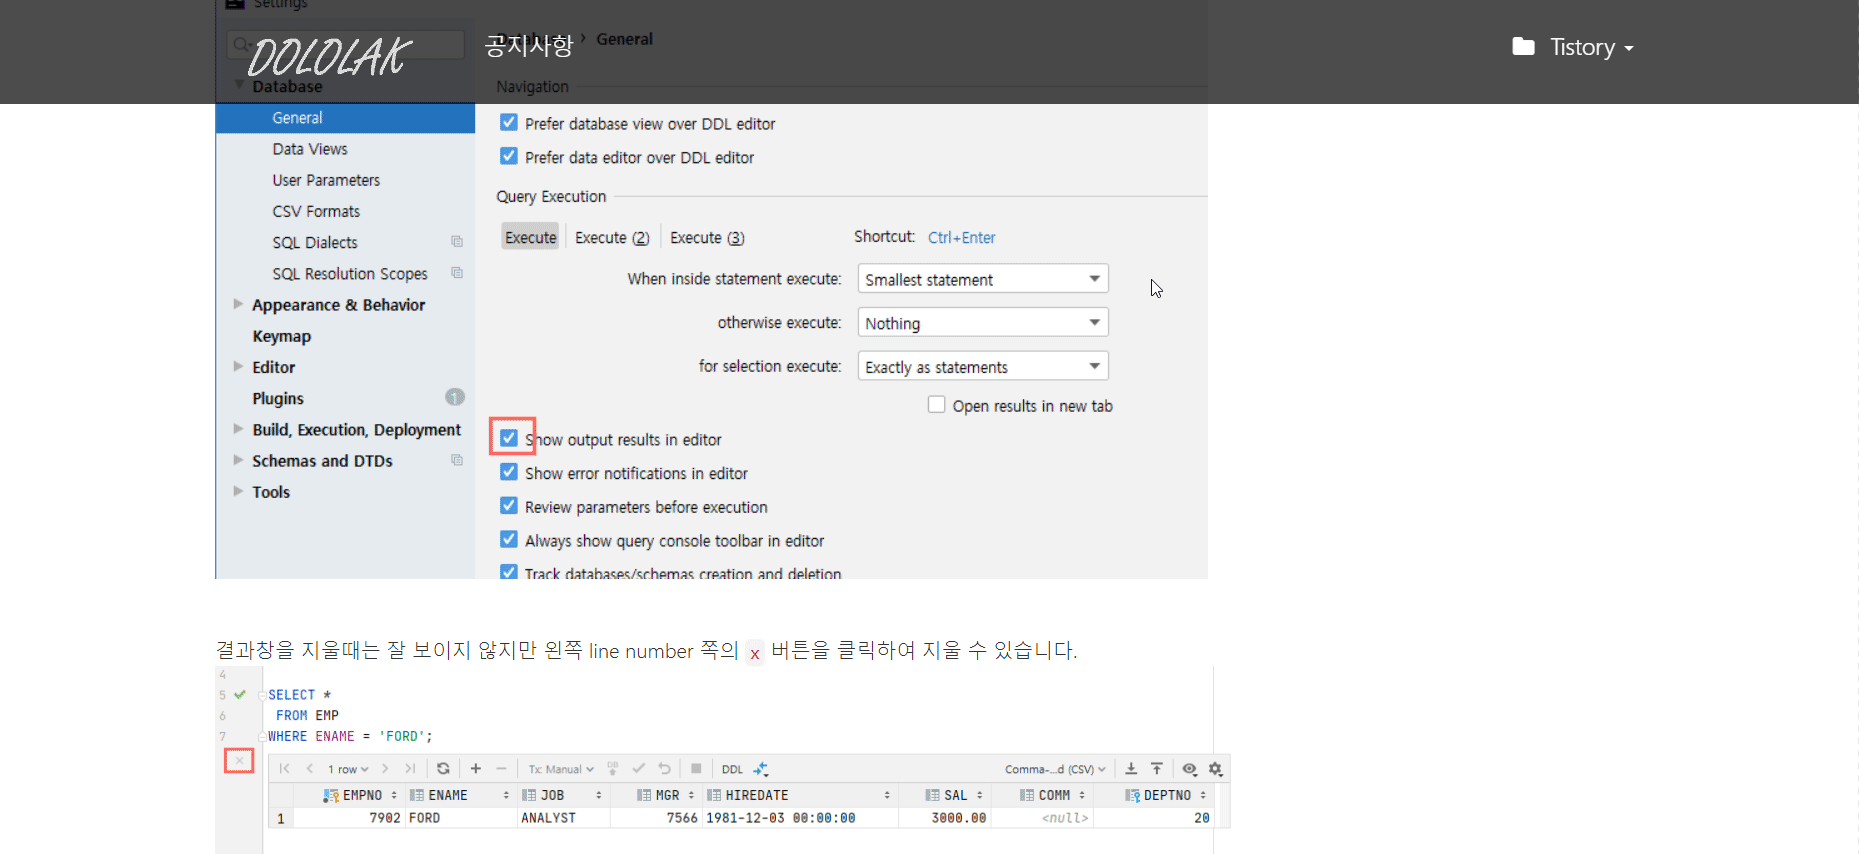Screen dimensions: 1859x854
Task: Open Data Views settings
Action: (x=310, y=149)
